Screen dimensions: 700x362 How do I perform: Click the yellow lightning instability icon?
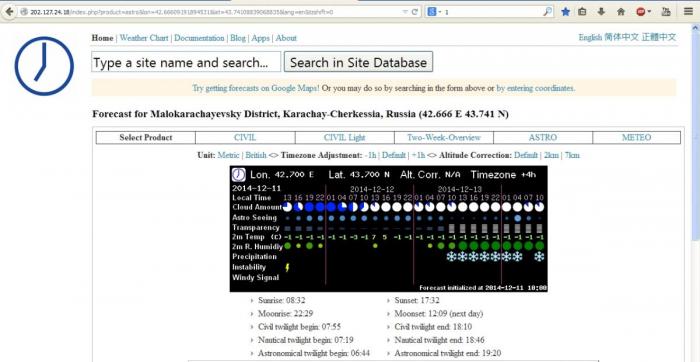pyautogui.click(x=288, y=267)
